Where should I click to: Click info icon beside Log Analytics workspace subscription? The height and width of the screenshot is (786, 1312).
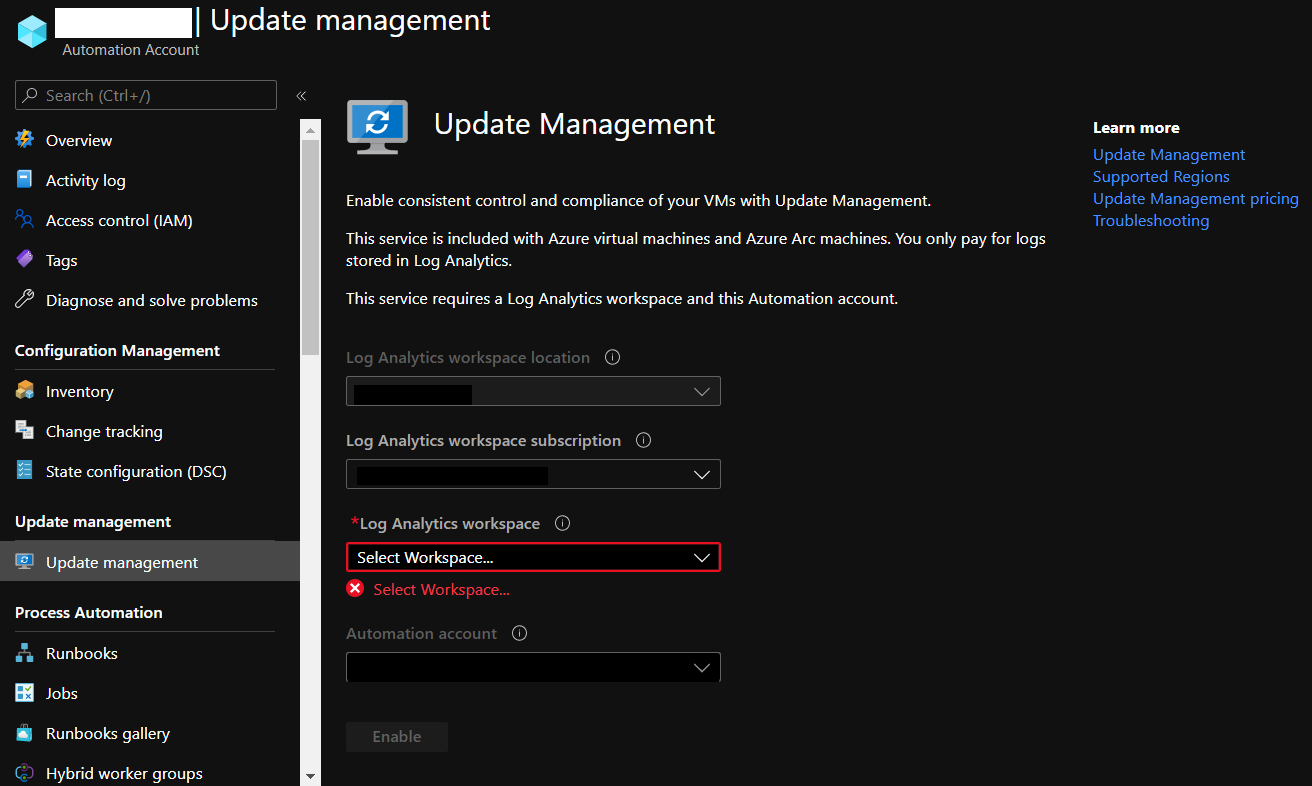644,440
